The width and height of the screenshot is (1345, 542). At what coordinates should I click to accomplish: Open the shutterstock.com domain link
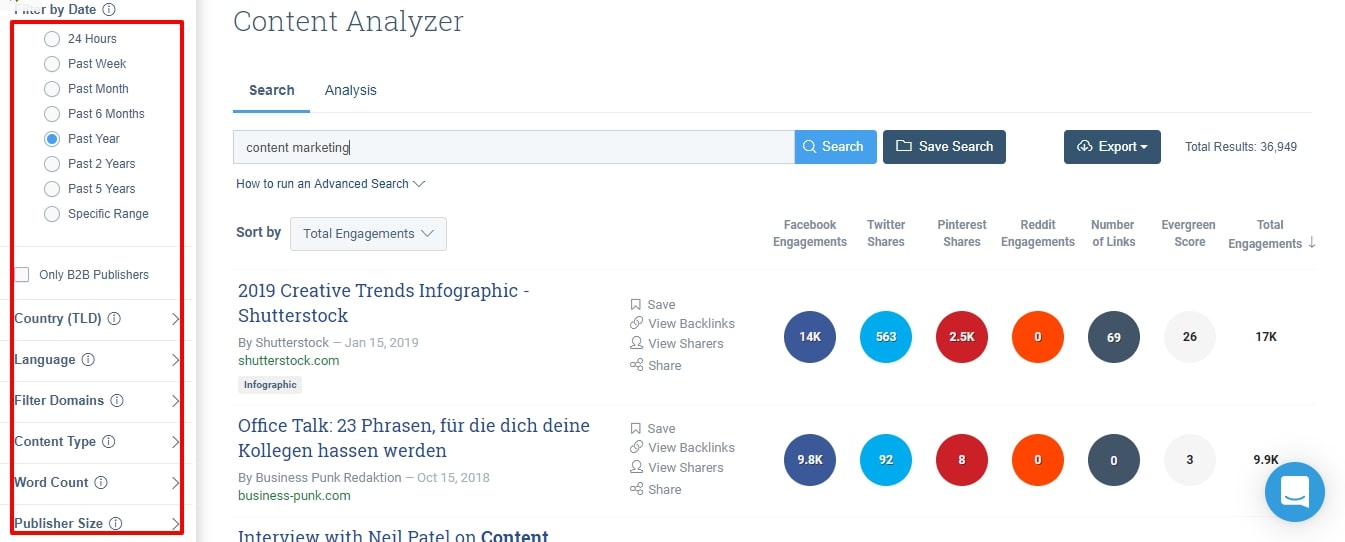(288, 361)
